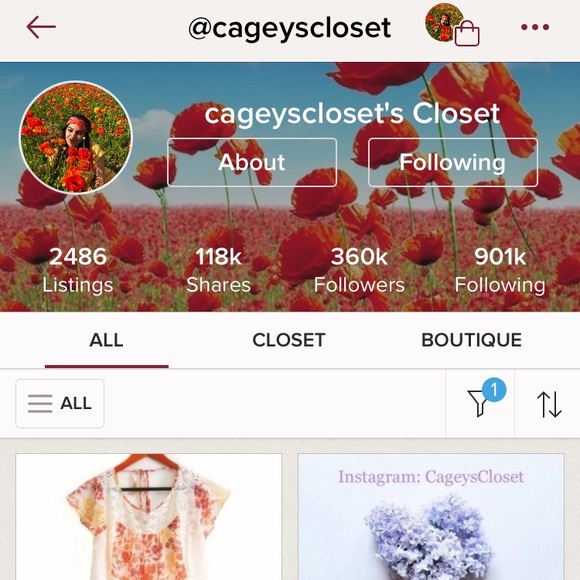Screen dimensions: 580x580
Task: Tap the blue filter count badge
Action: point(494,390)
